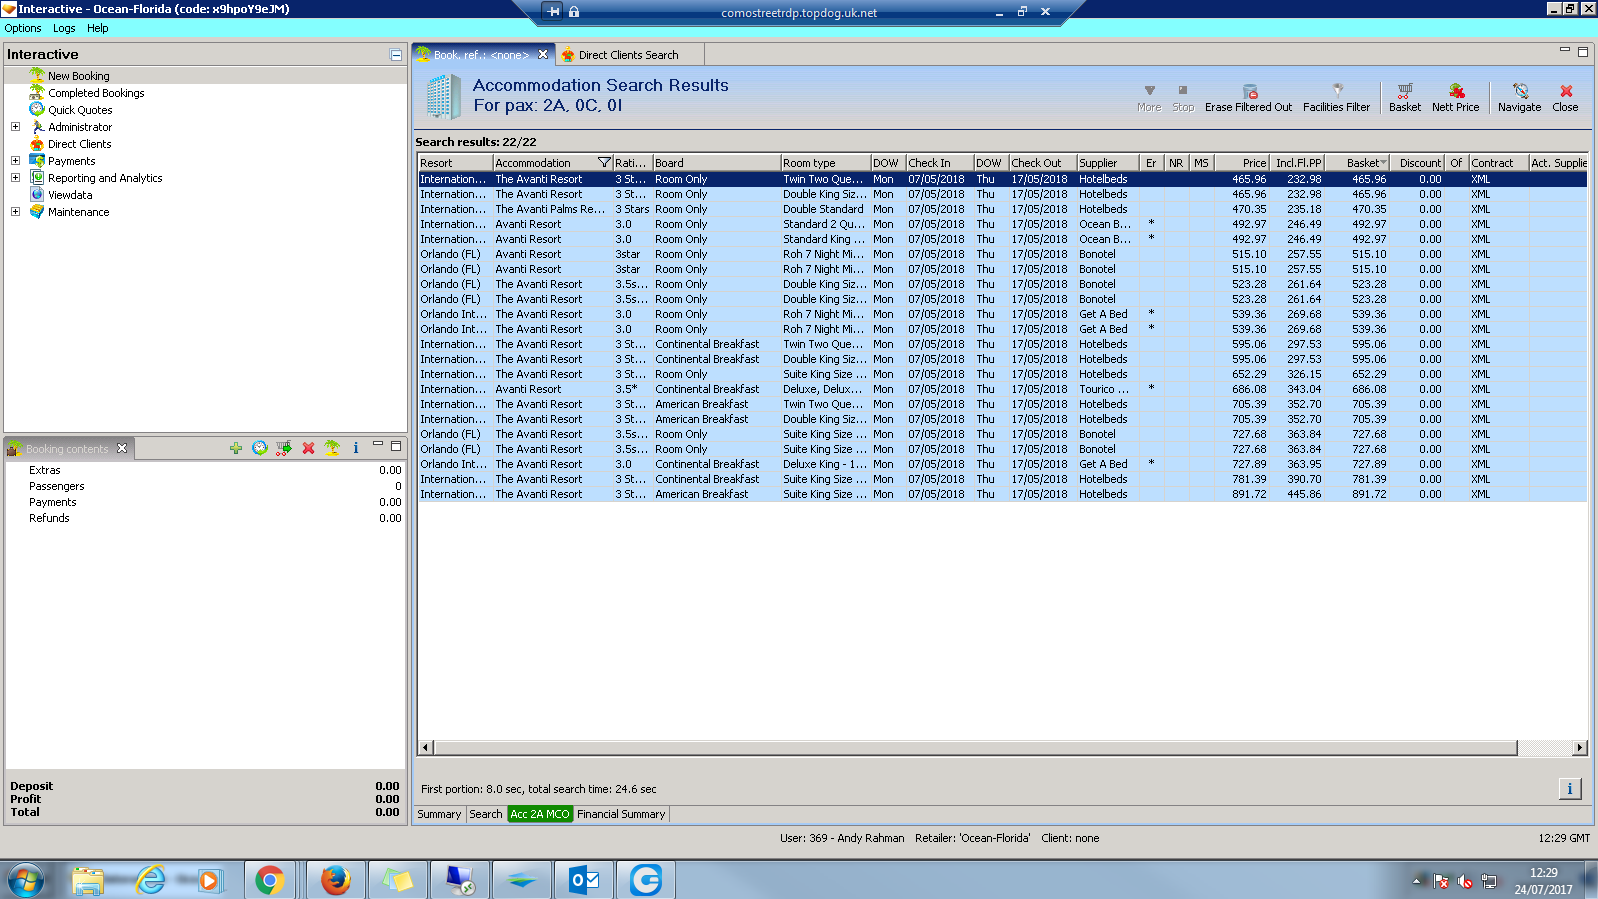Sort by the Supplier column header
1598x899 pixels.
(x=1108, y=163)
